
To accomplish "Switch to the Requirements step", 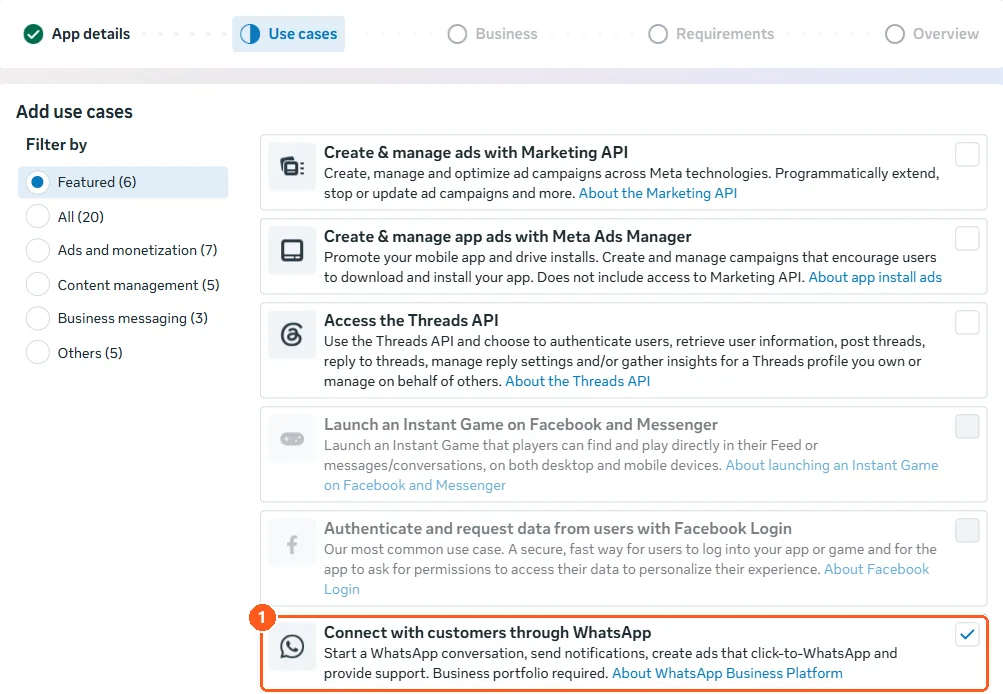I will coord(711,34).
